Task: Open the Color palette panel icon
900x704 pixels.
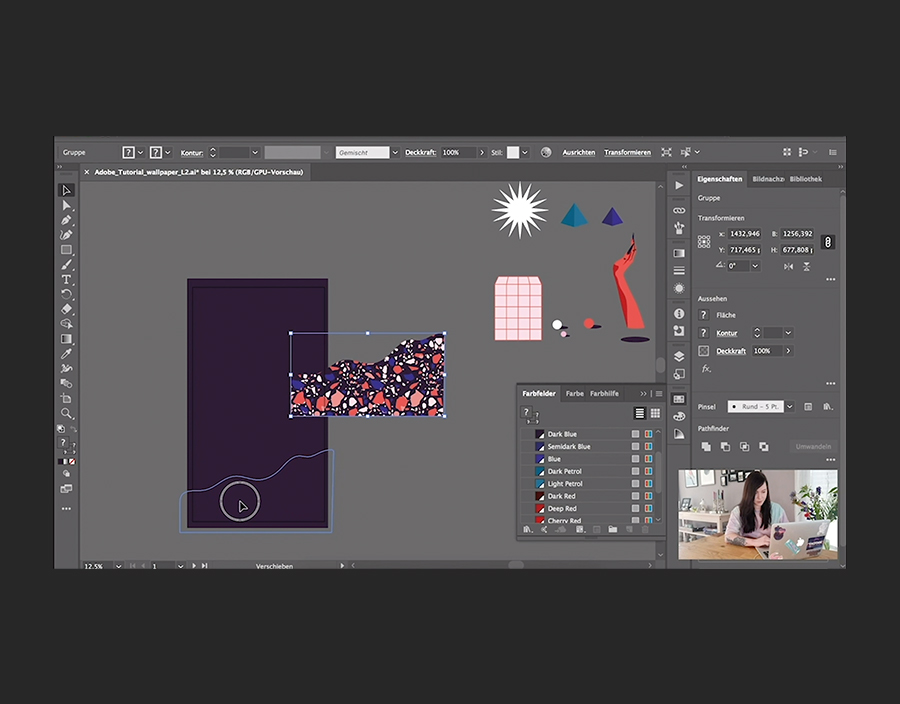Action: coord(679,416)
